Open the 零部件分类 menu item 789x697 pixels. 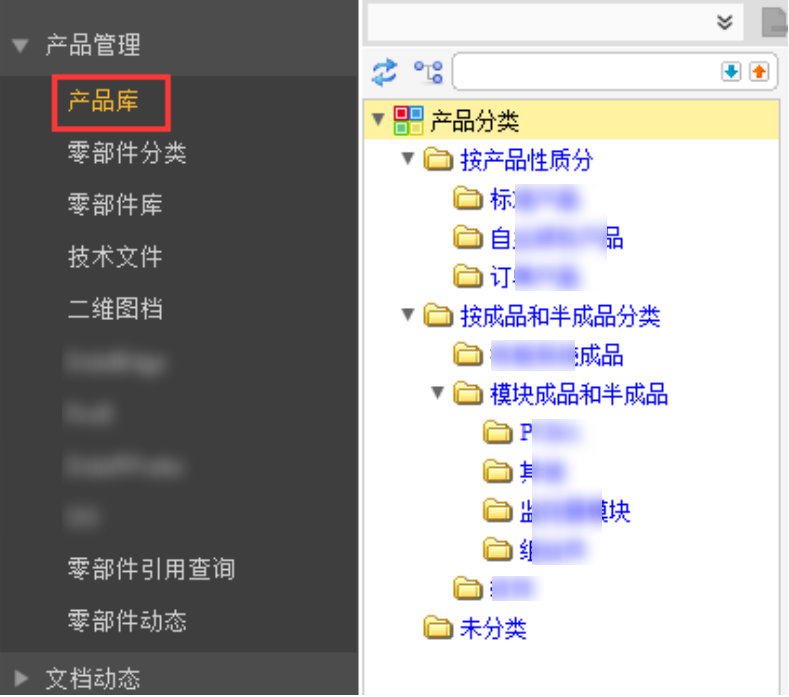click(x=127, y=153)
